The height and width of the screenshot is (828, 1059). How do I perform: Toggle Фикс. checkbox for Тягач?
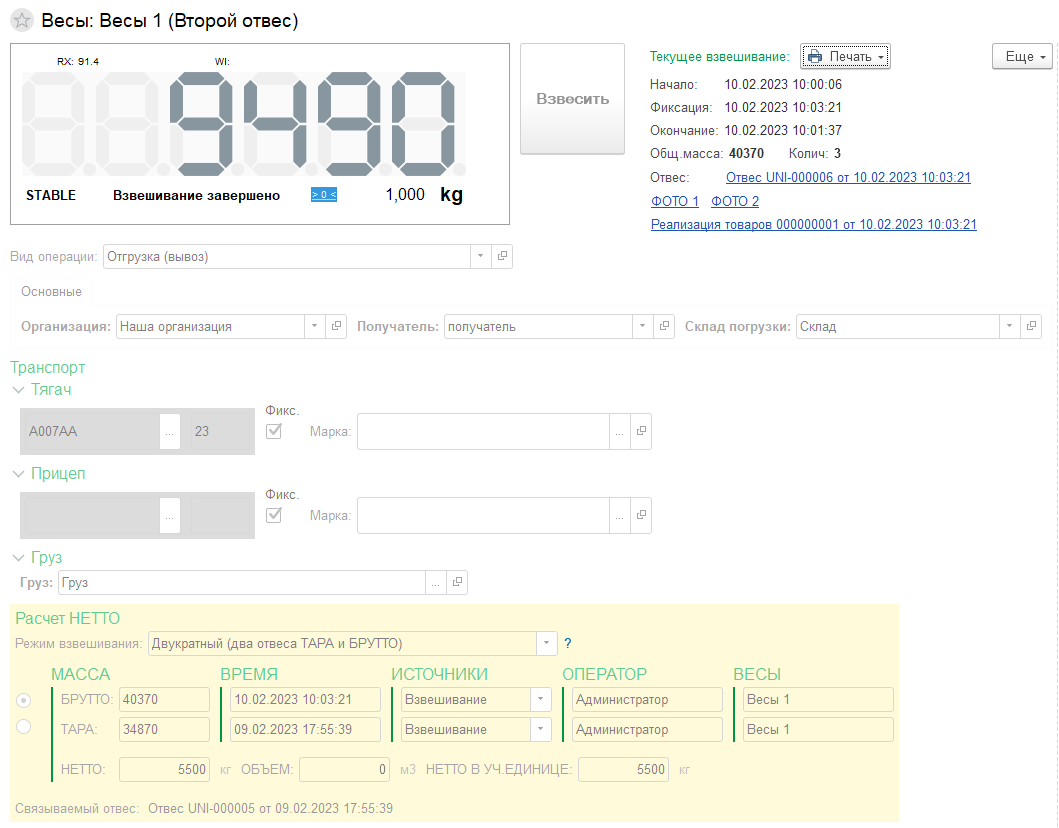pyautogui.click(x=273, y=431)
